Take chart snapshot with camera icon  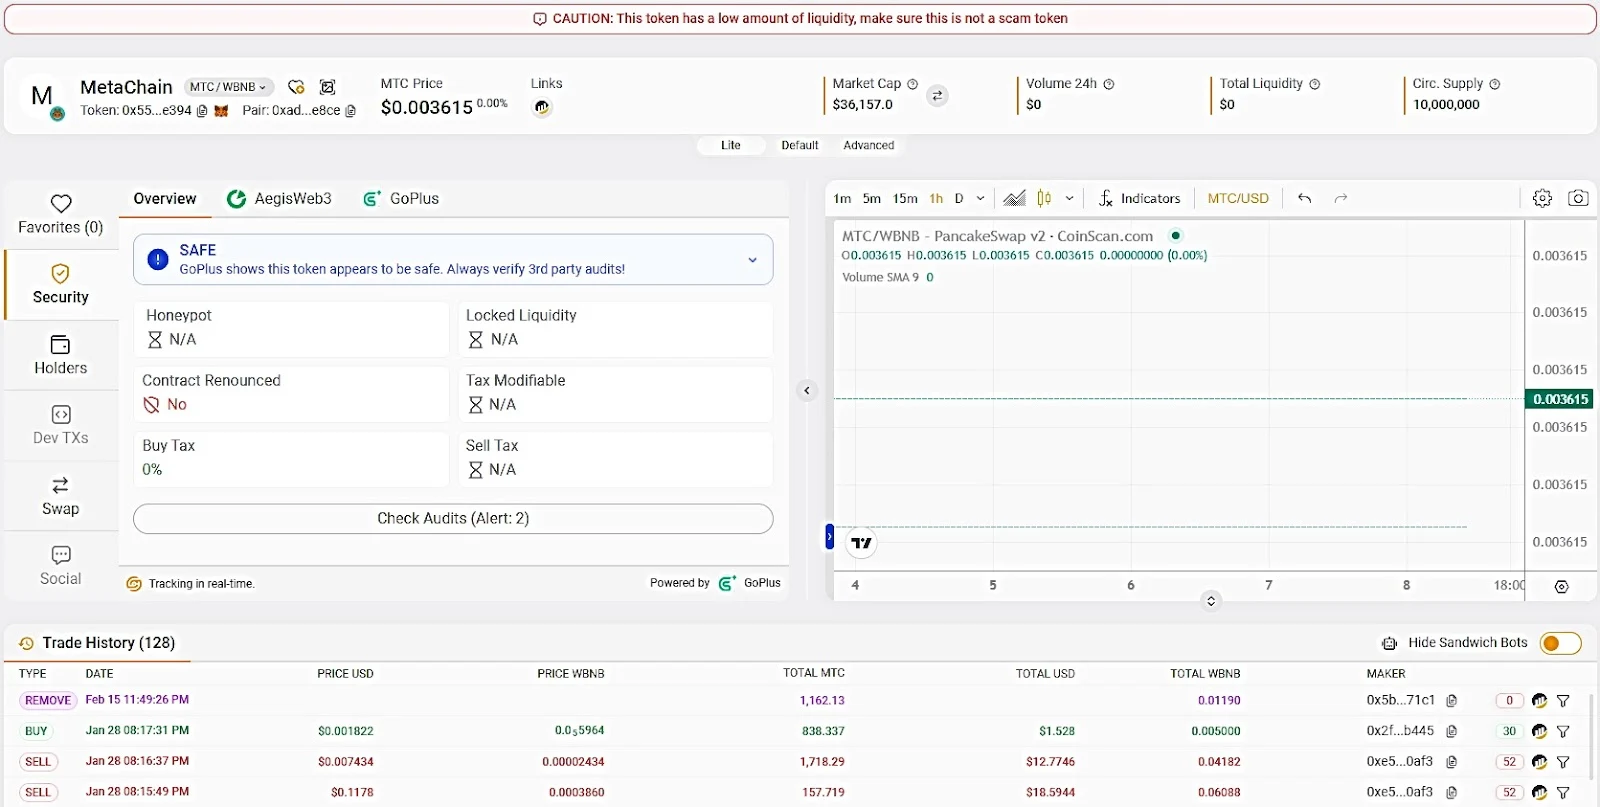coord(1578,198)
